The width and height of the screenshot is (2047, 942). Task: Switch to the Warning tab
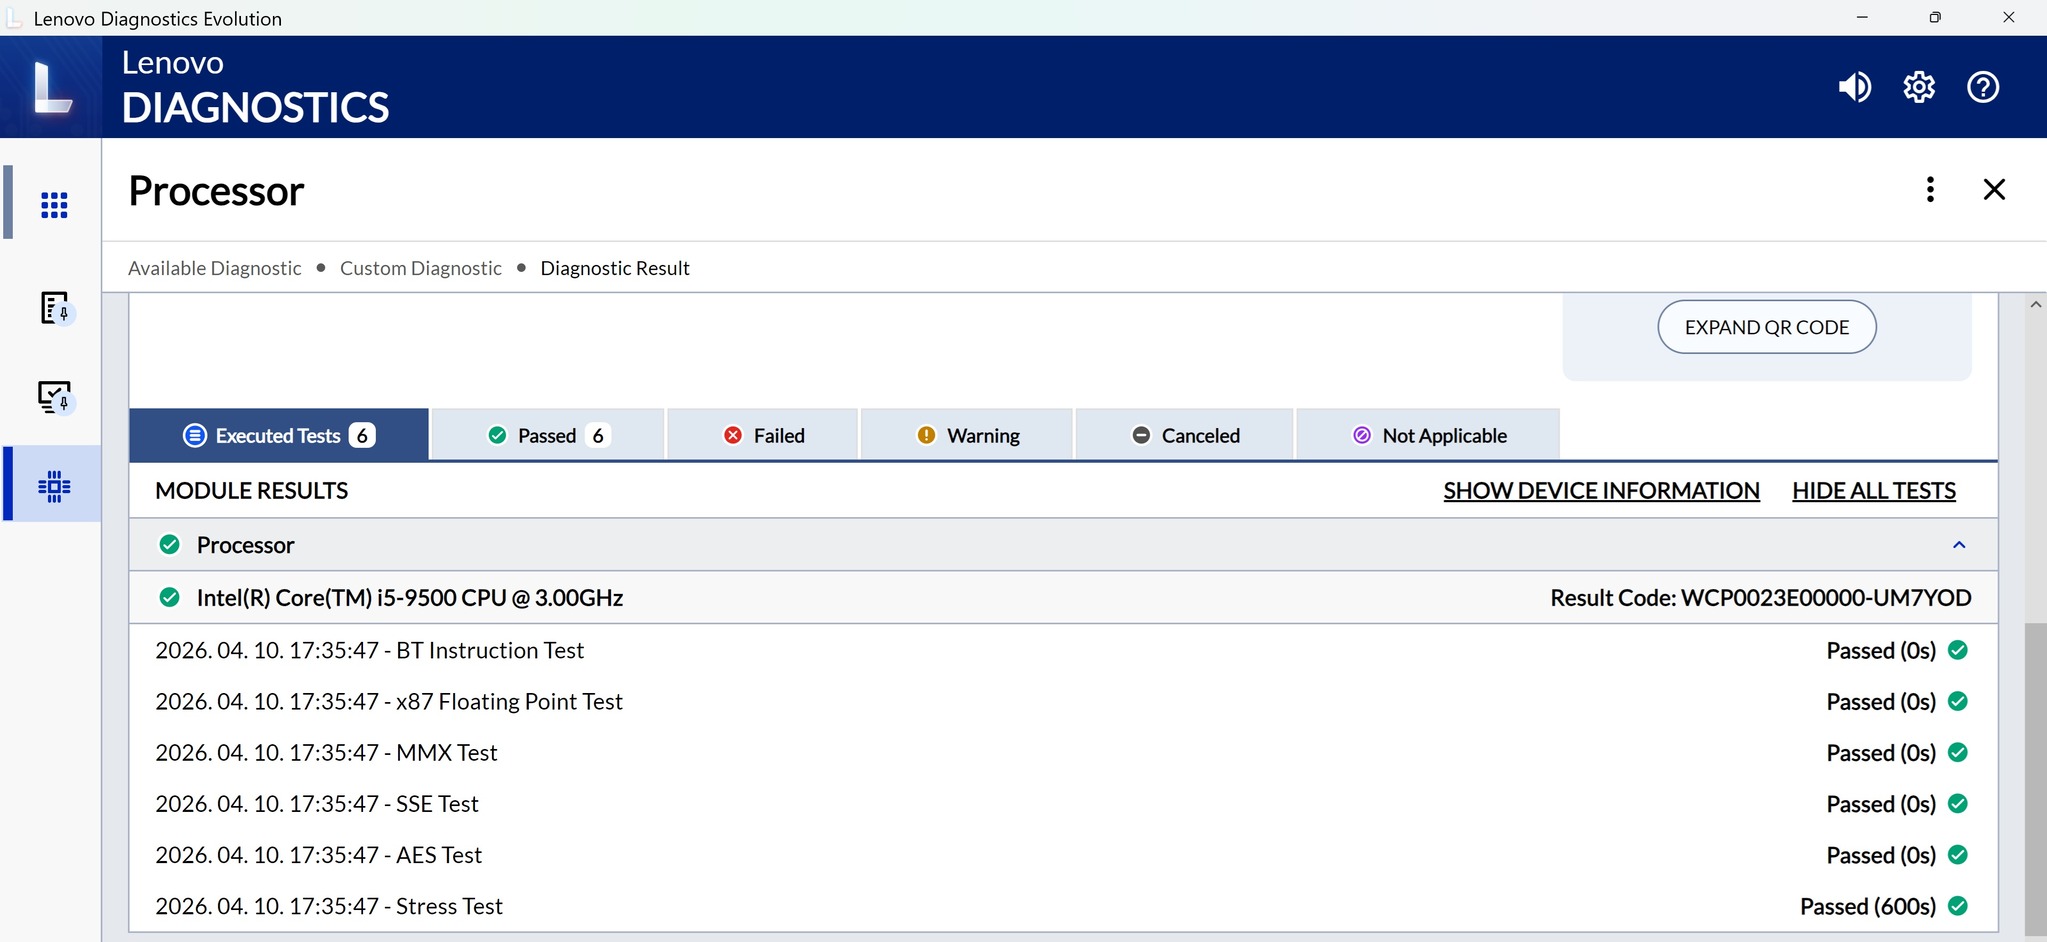[967, 435]
